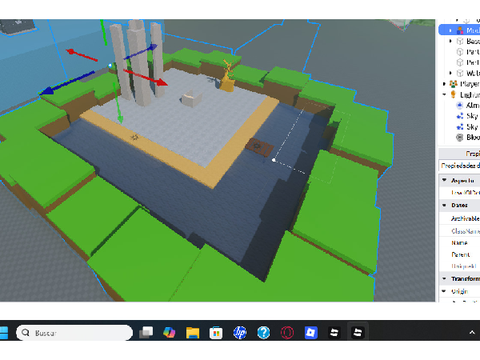The image size is (480, 360).
Task: Click the Lighting service bulb icon
Action: [453, 94]
